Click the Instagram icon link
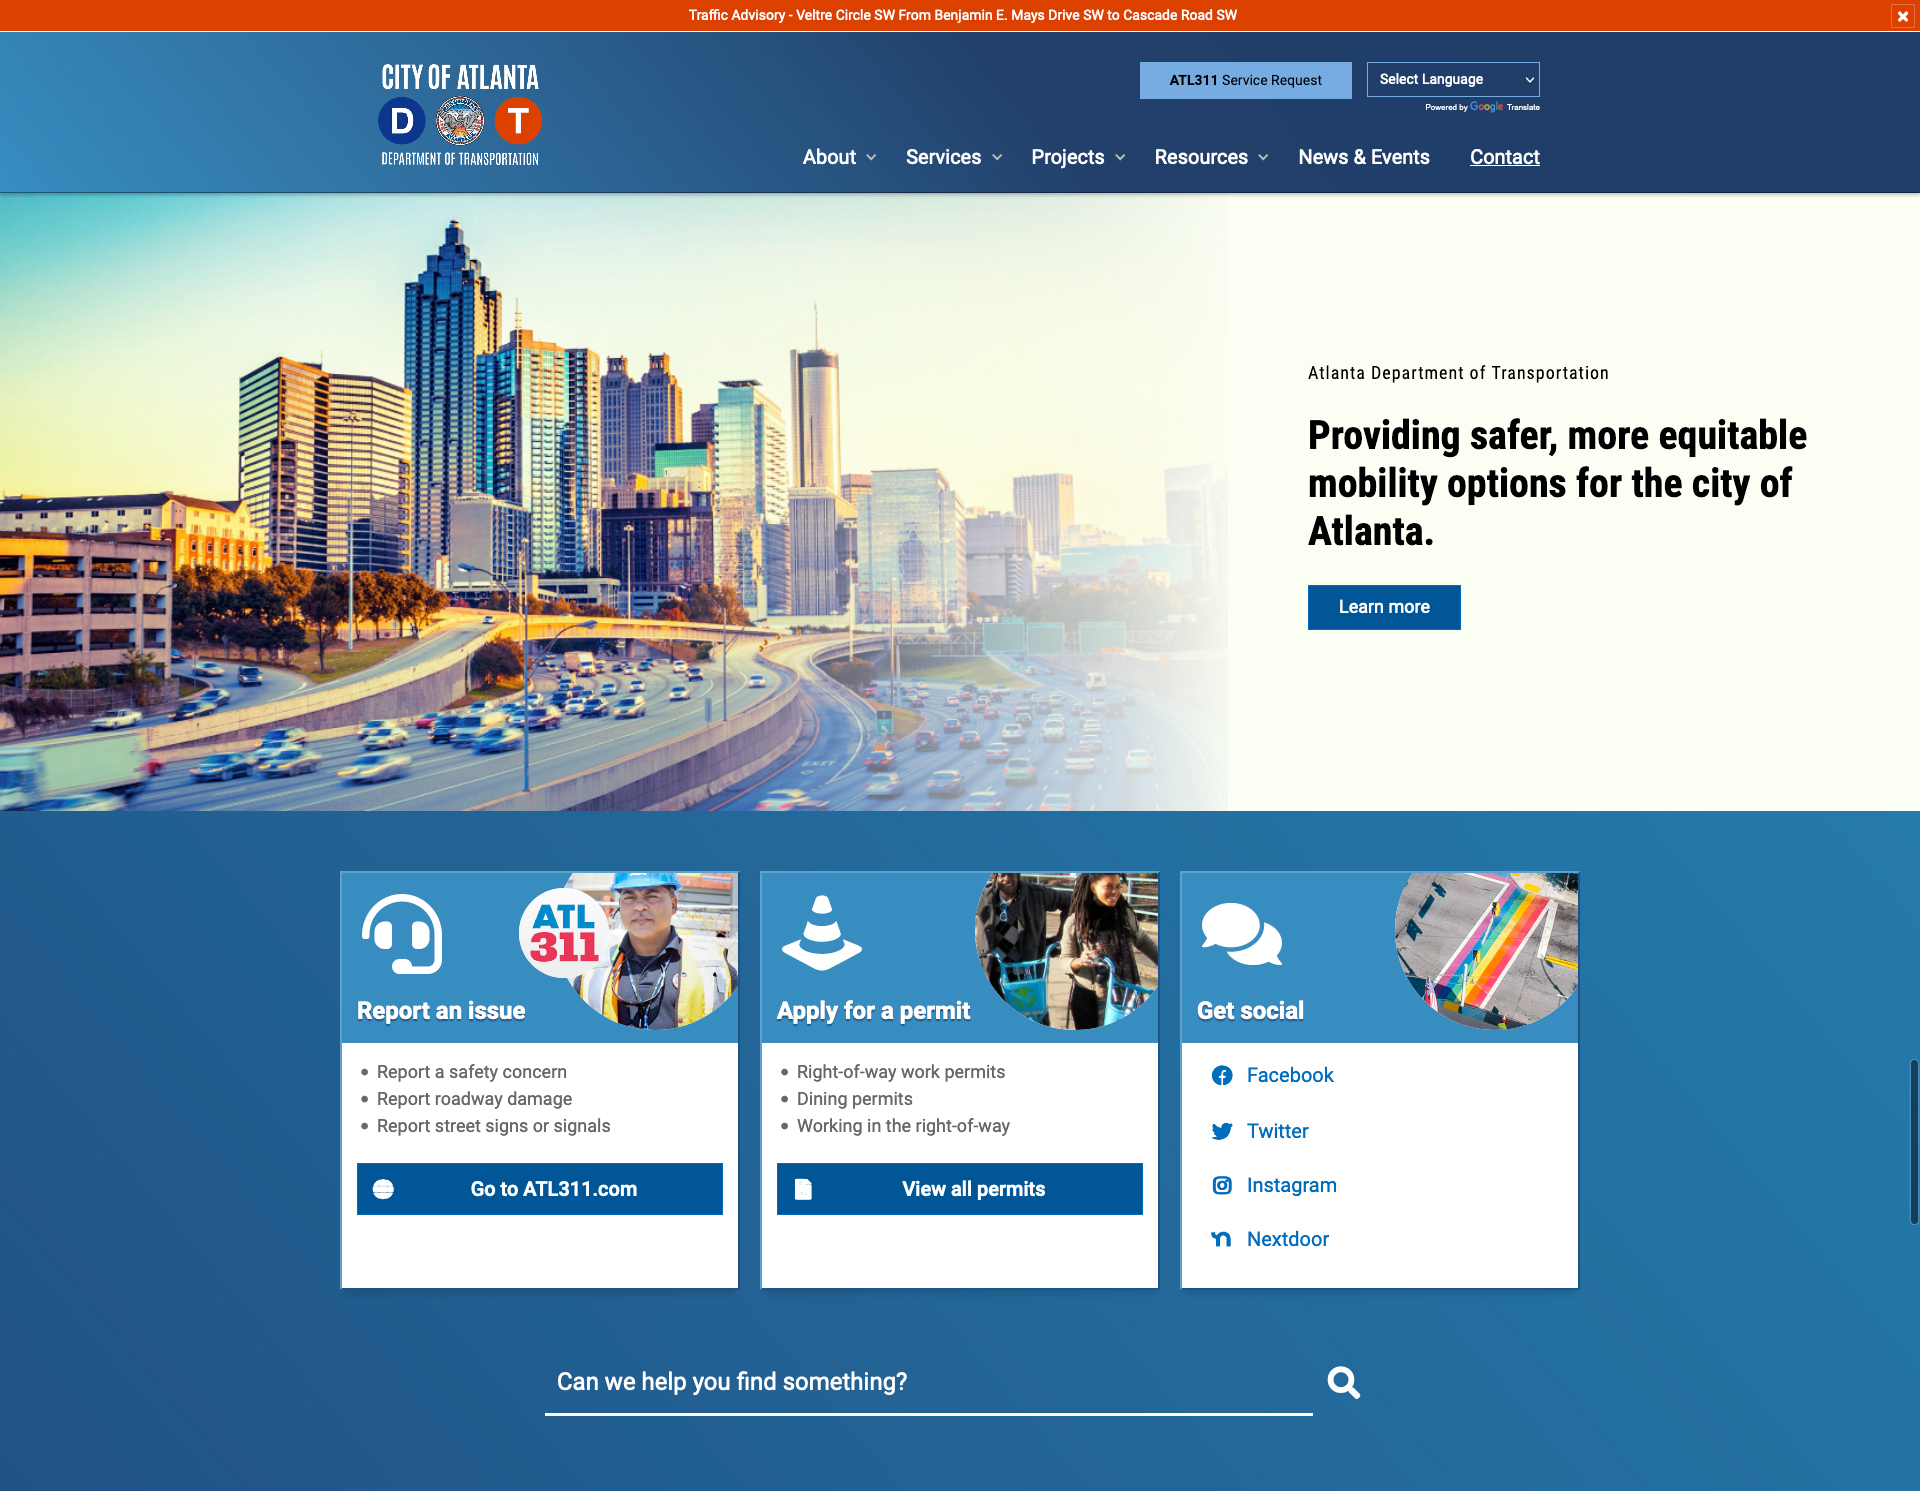 [1222, 1184]
